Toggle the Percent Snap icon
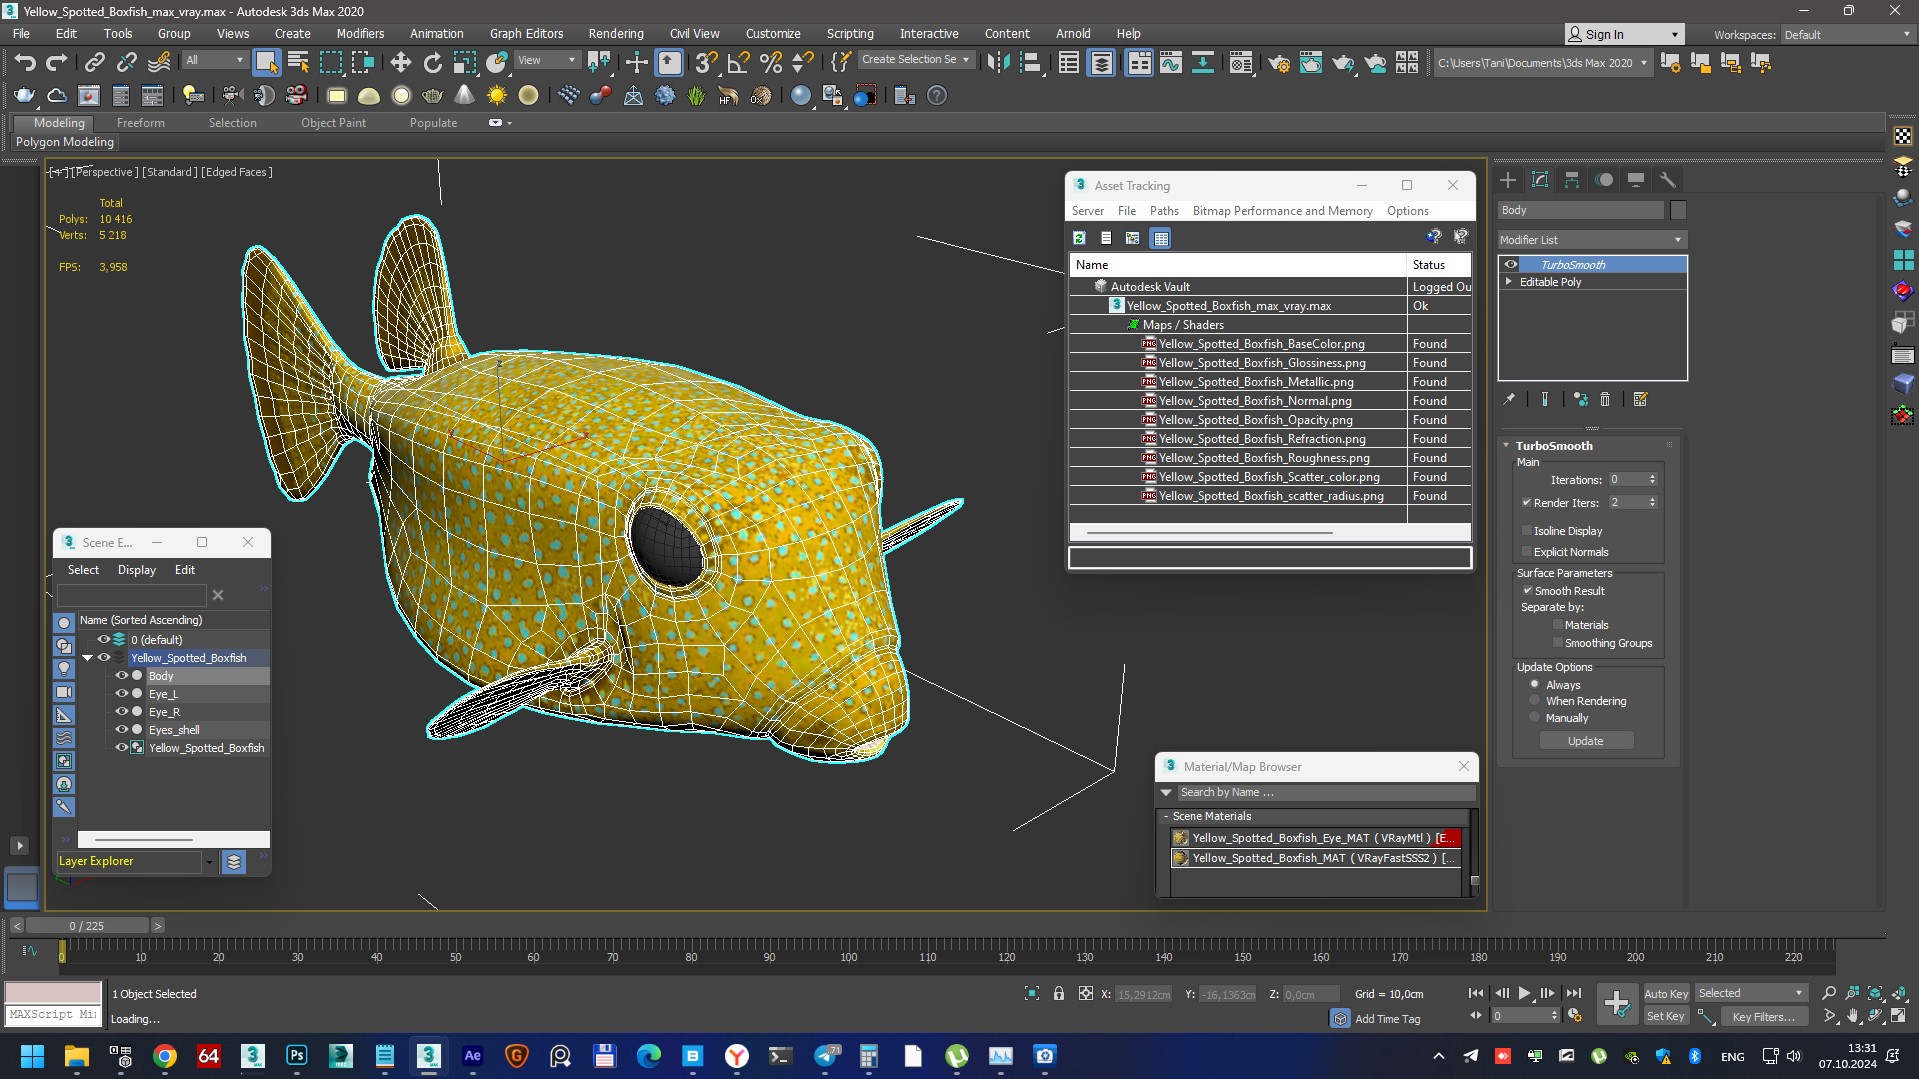 pyautogui.click(x=771, y=63)
